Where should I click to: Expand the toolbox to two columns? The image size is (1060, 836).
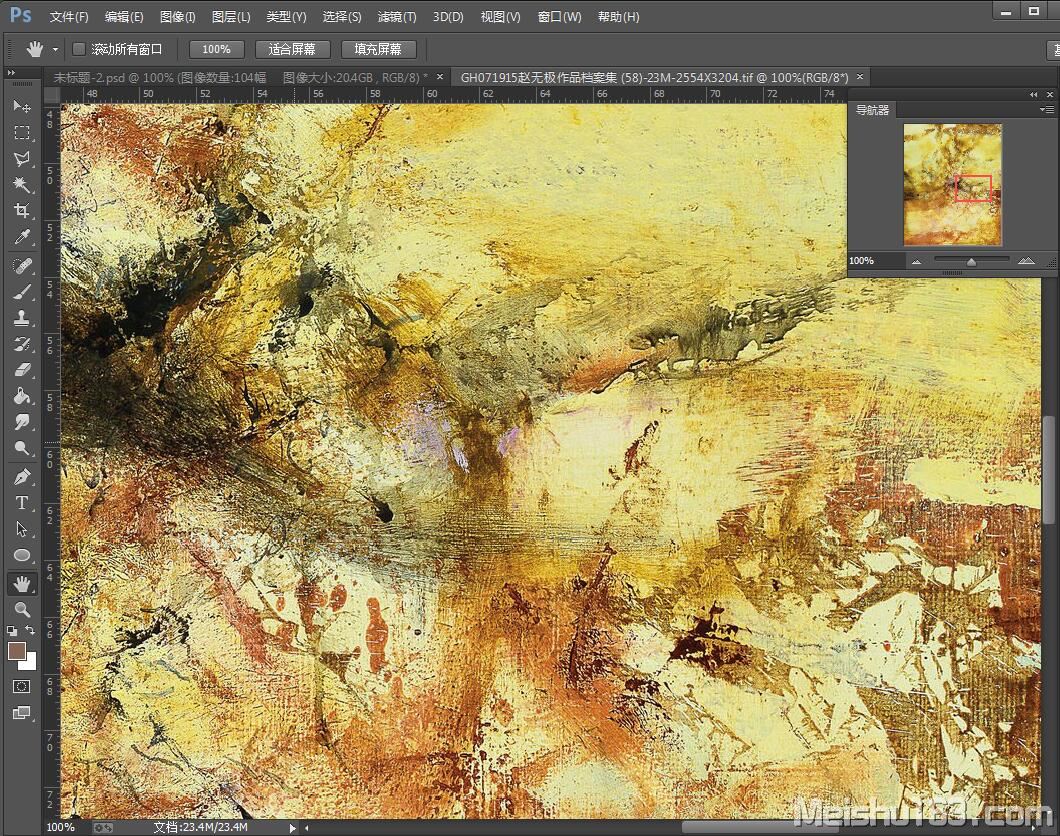11,72
